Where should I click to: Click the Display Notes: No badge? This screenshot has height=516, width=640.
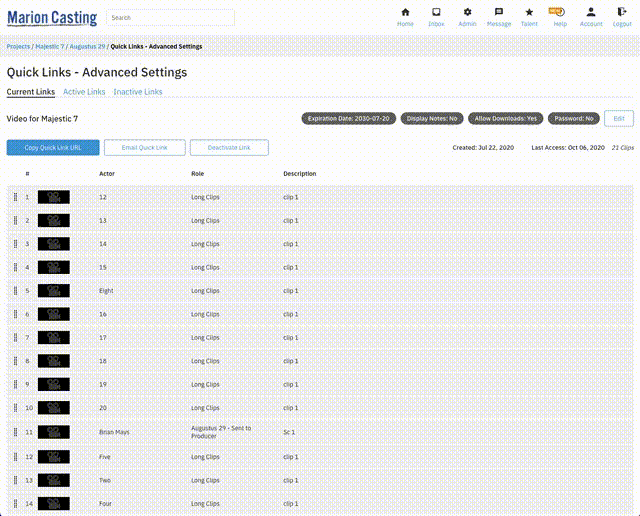[x=432, y=118]
